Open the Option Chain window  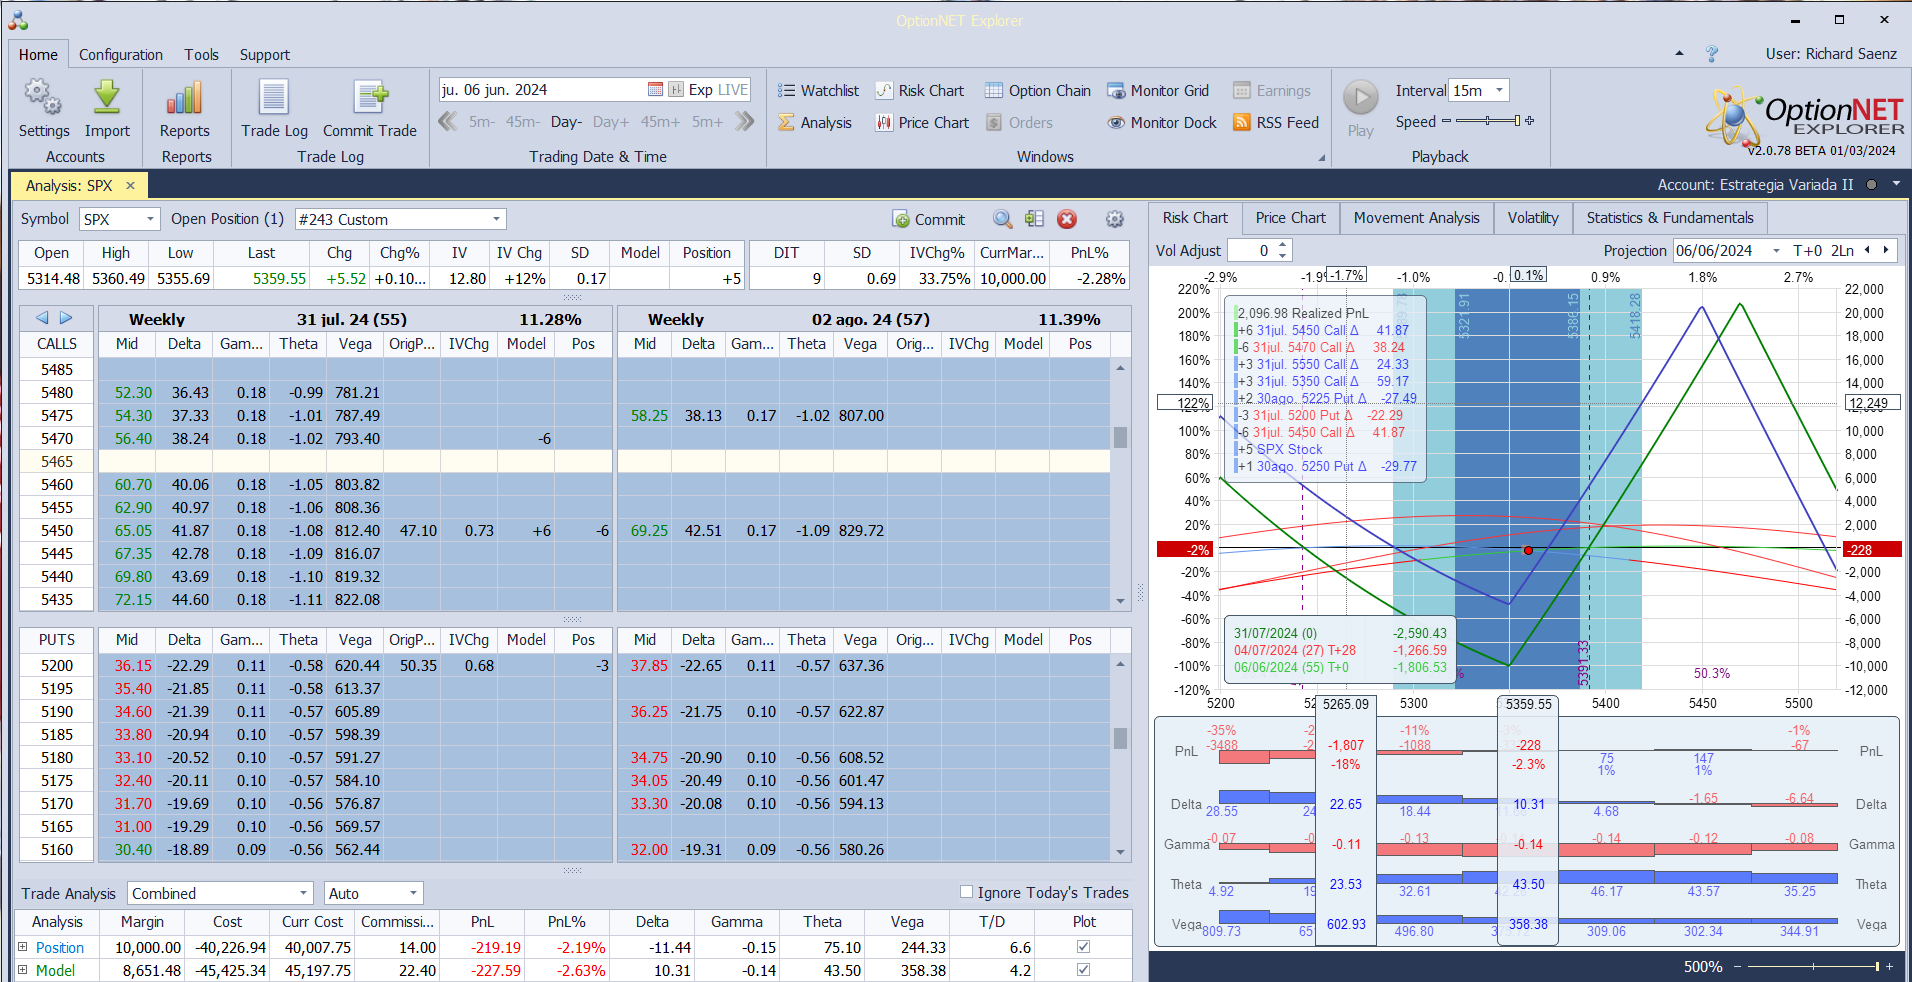pos(1038,91)
